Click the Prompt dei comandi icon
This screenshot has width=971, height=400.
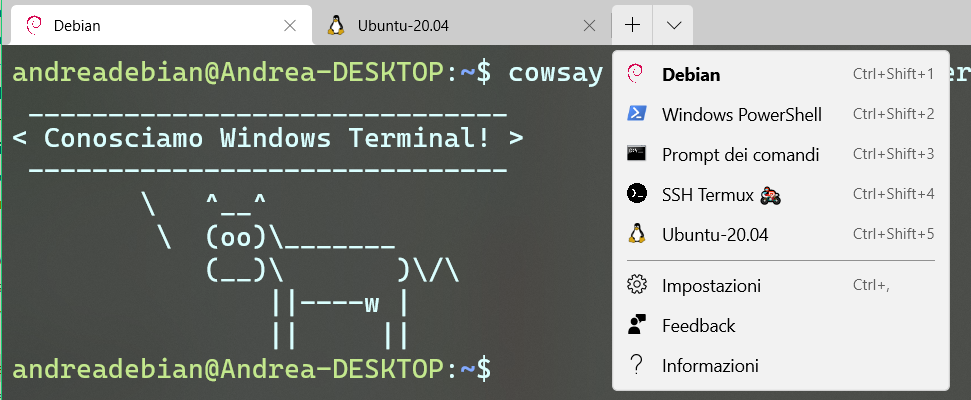coord(637,154)
